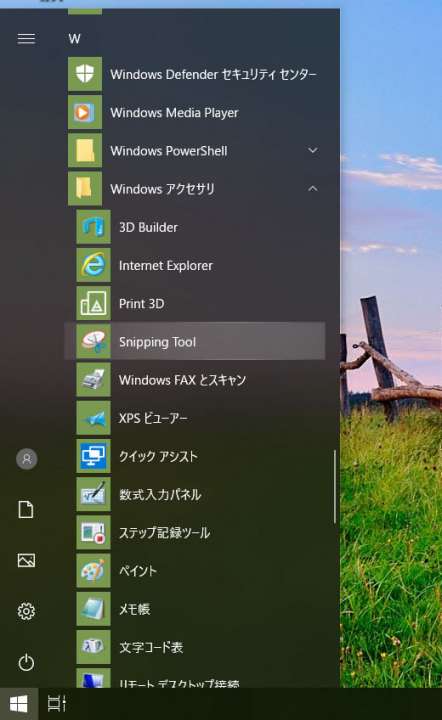Open ペイント from the app list

click(x=138, y=571)
